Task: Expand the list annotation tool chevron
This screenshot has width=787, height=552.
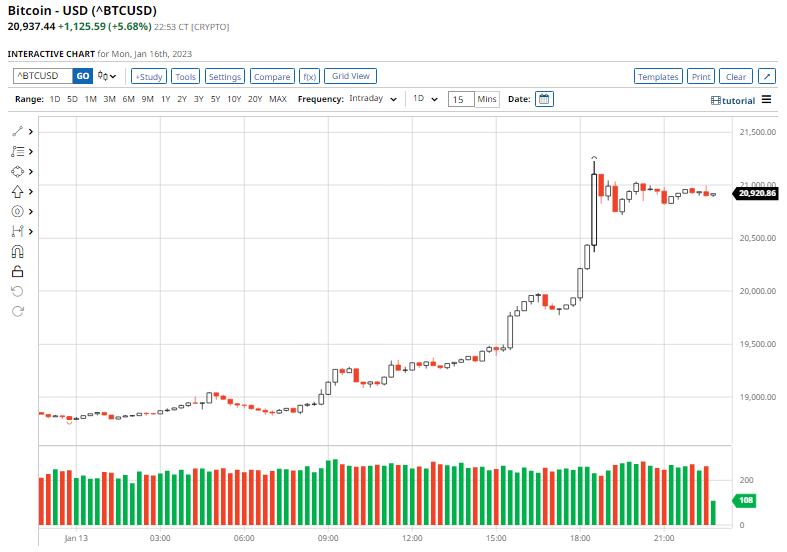Action: 31,152
